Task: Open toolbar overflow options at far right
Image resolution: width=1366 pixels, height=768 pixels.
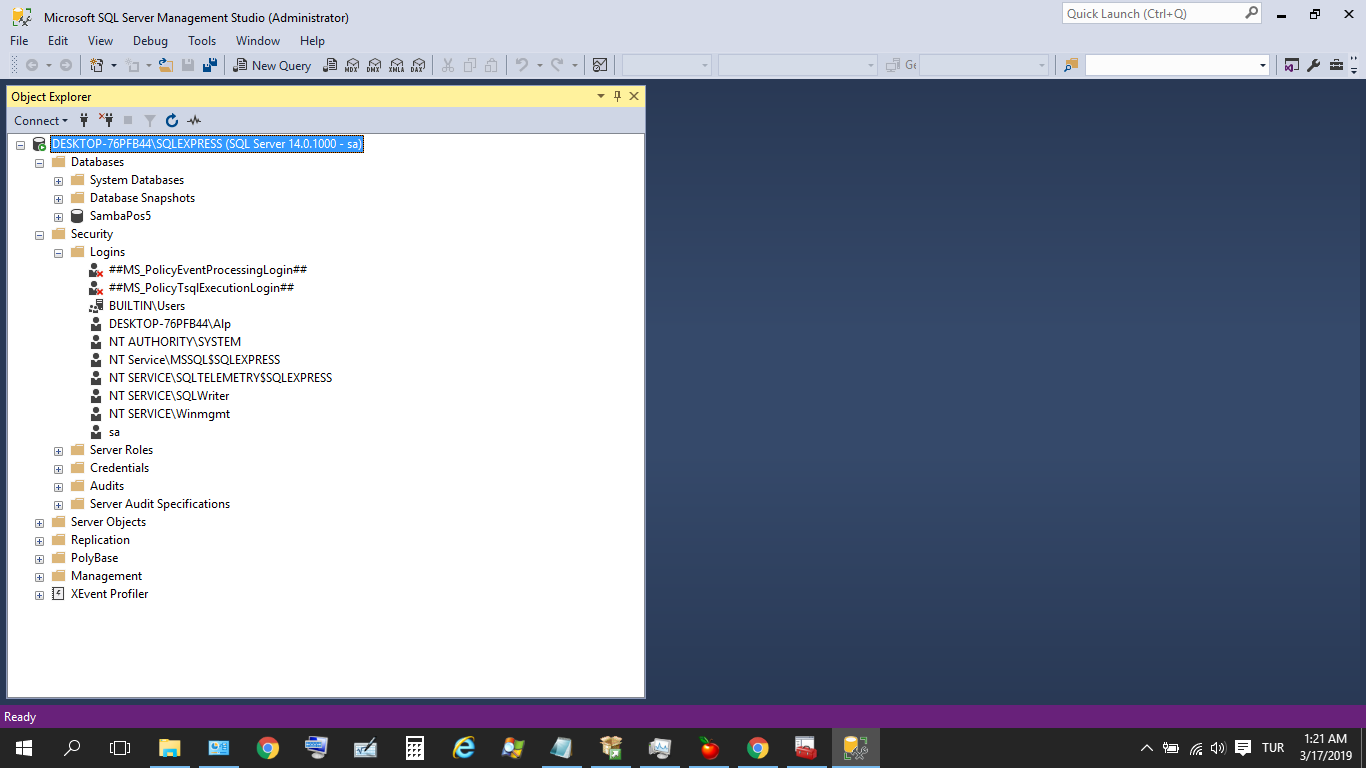Action: pyautogui.click(x=1354, y=65)
